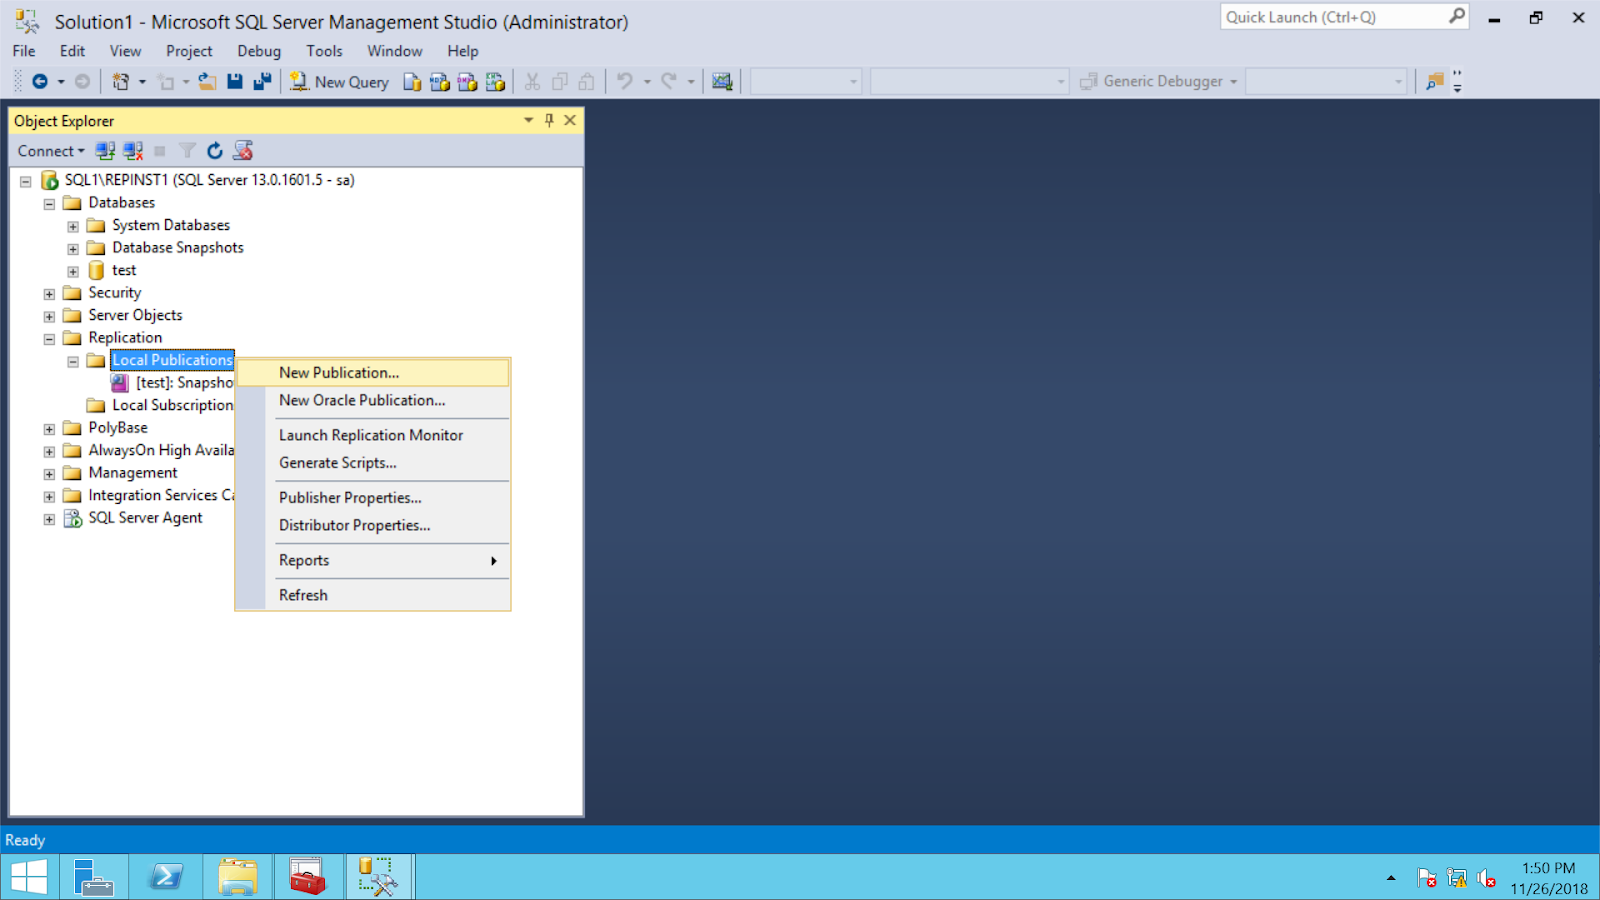Viewport: 1600px width, 900px height.
Task: Open a saved query file
Action: pyautogui.click(x=207, y=81)
